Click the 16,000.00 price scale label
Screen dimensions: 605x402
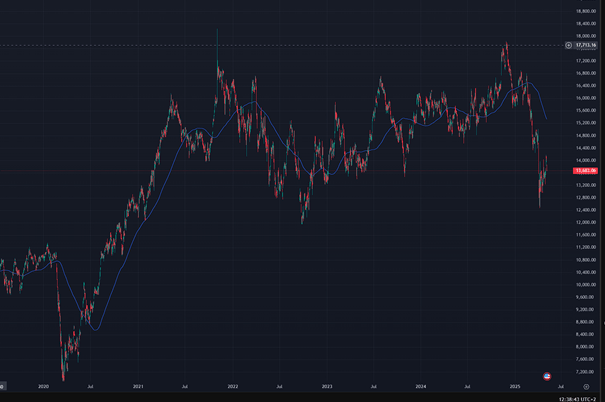click(586, 98)
